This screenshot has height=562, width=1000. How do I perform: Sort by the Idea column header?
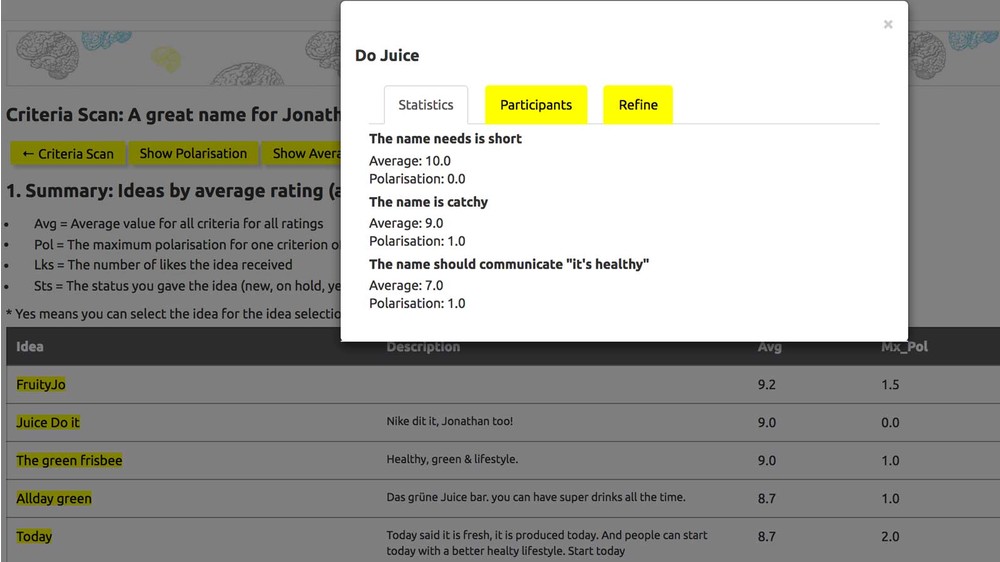pos(30,347)
